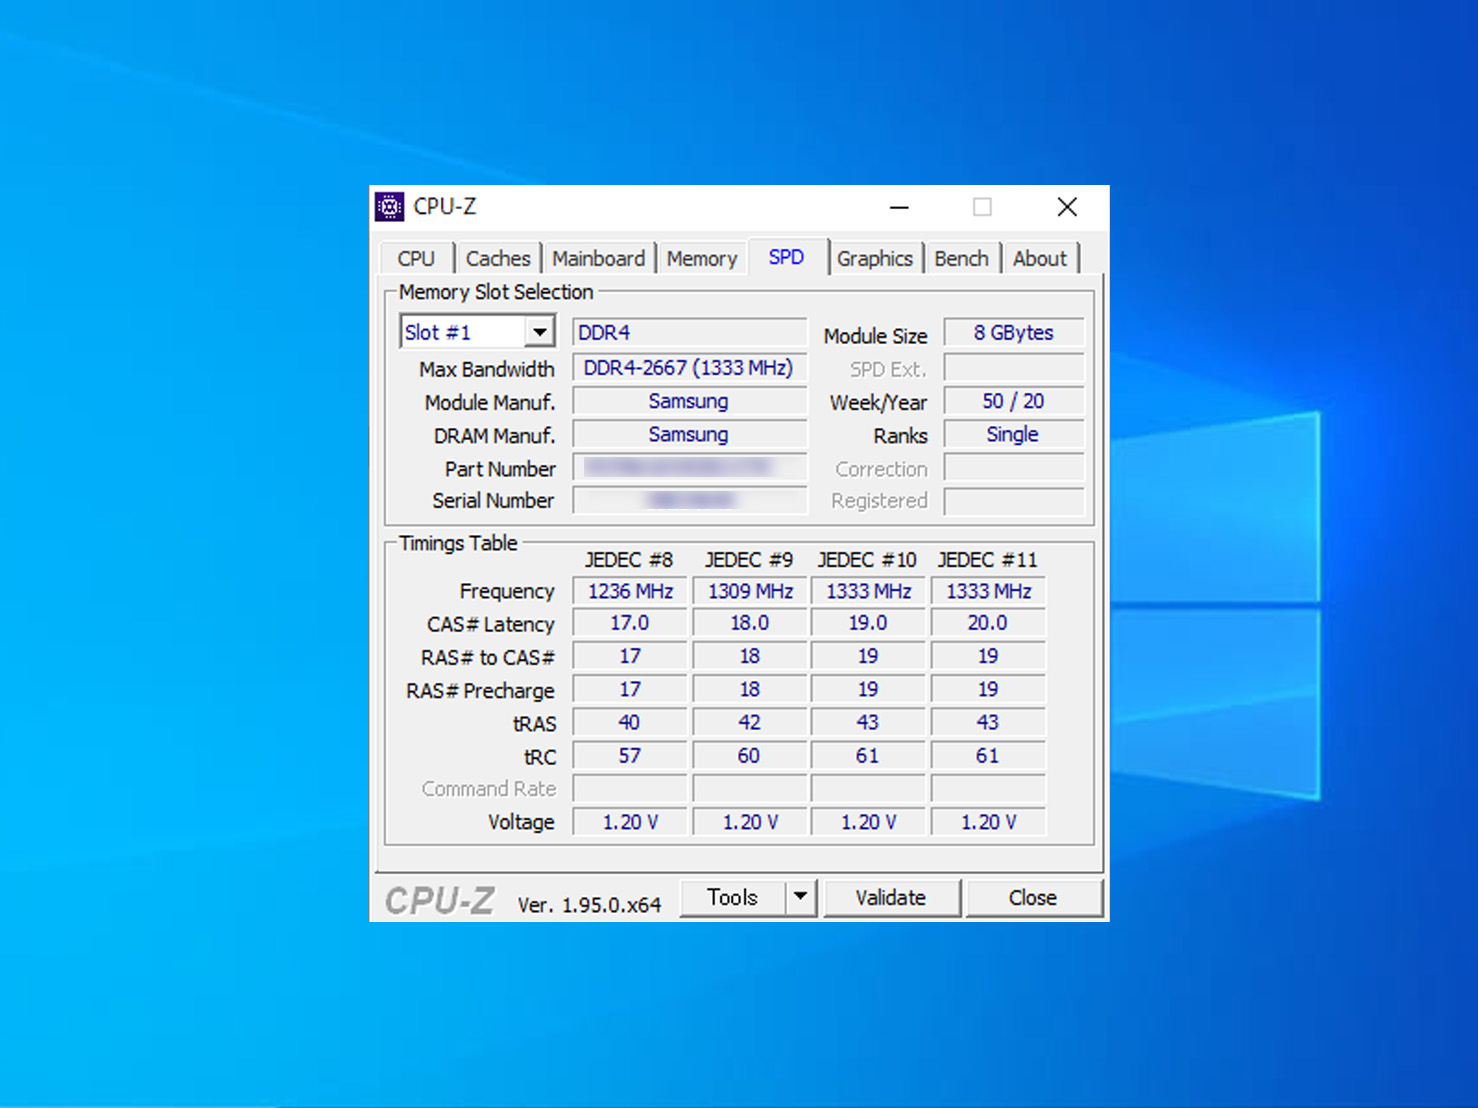1478x1108 pixels.
Task: Click the 1236 MHz frequency cell
Action: [x=630, y=591]
